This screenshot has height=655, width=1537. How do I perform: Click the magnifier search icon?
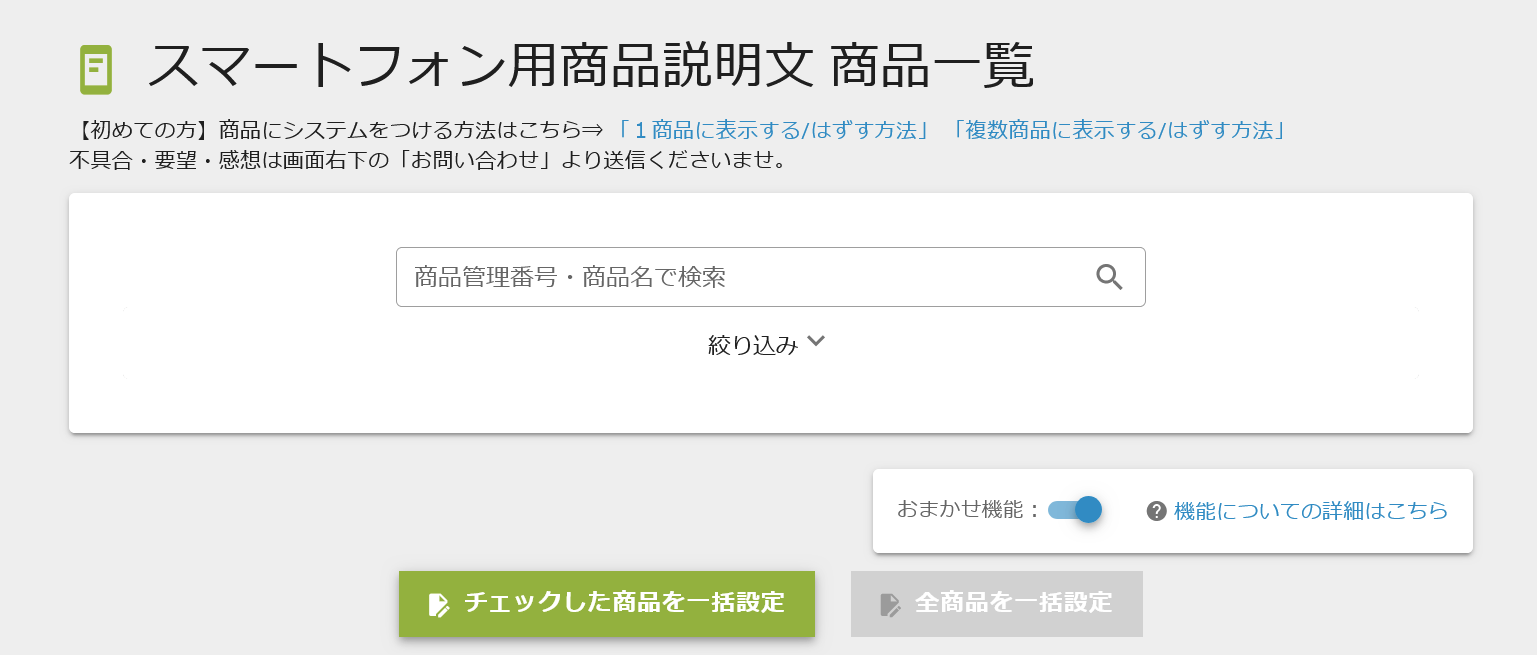(x=1109, y=277)
